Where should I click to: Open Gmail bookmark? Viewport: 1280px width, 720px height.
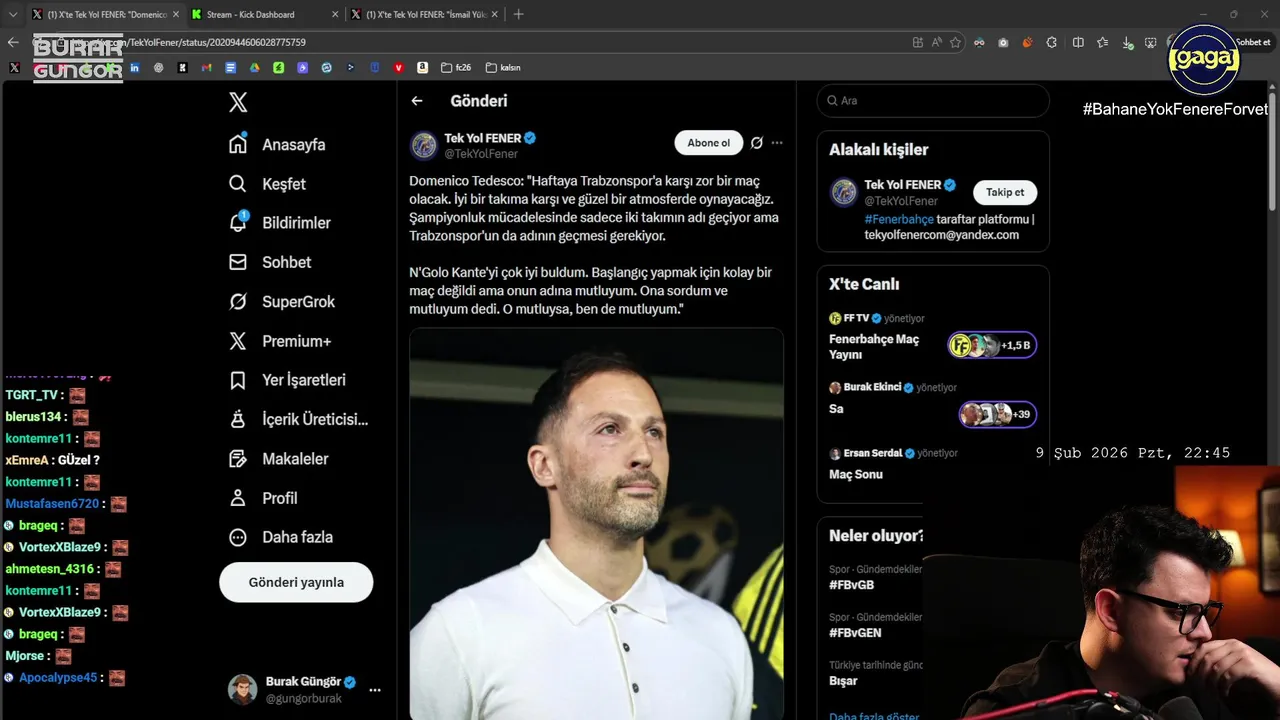[206, 67]
